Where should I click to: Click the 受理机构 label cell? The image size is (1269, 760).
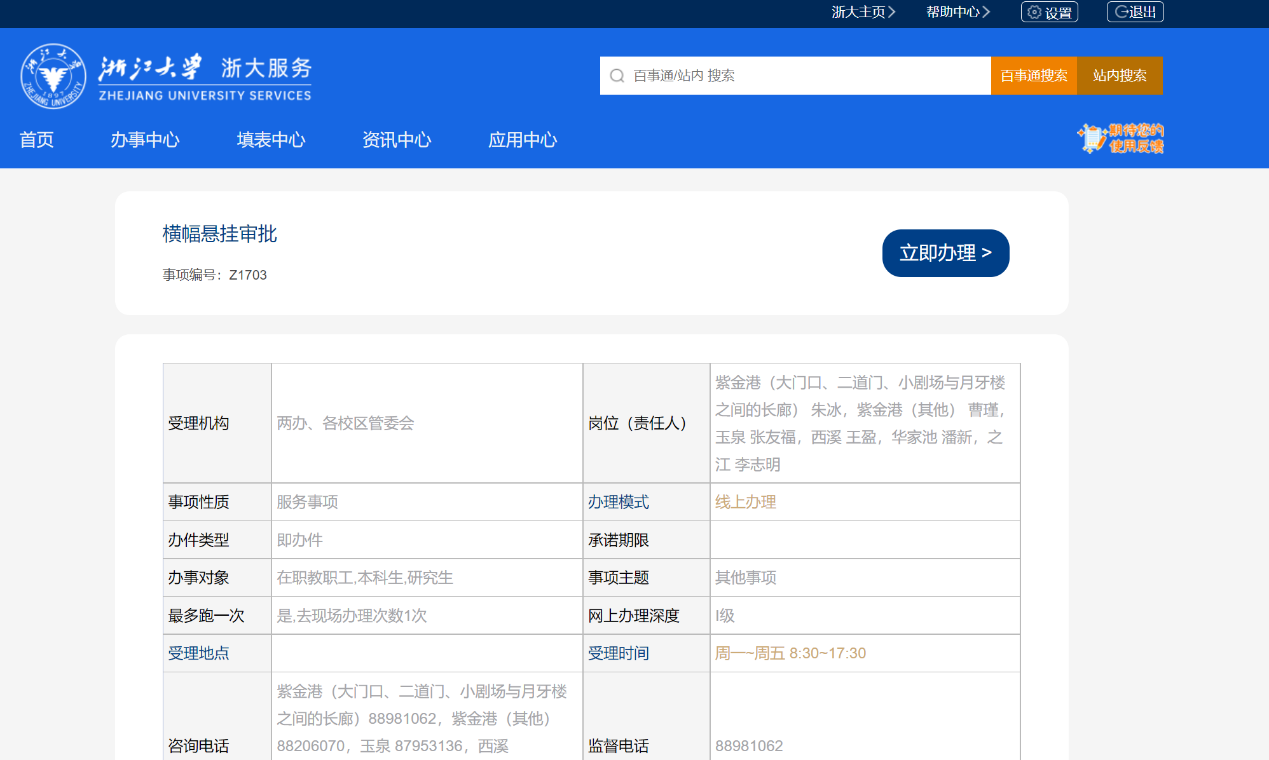tap(217, 423)
